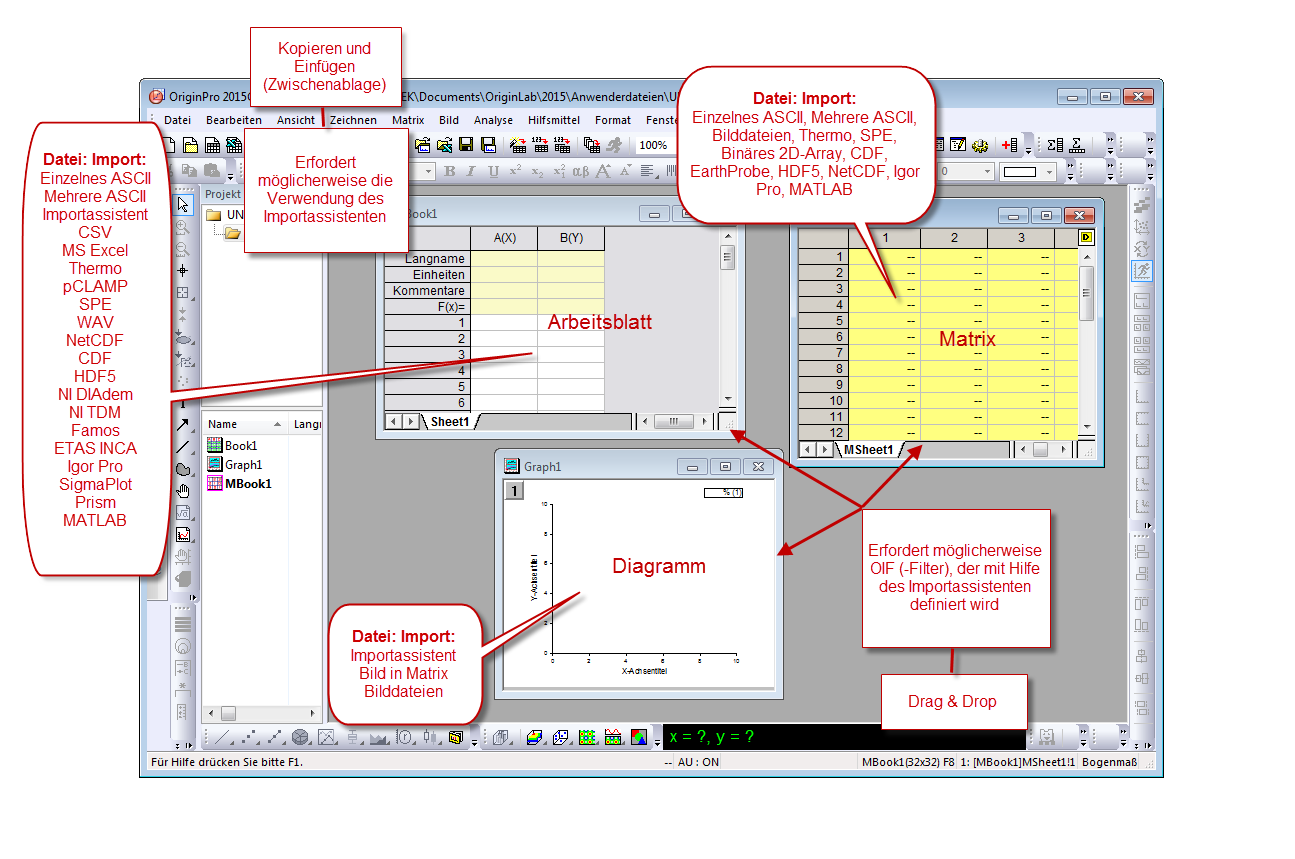
Task: Open the Bearbeiten menu
Action: (233, 120)
